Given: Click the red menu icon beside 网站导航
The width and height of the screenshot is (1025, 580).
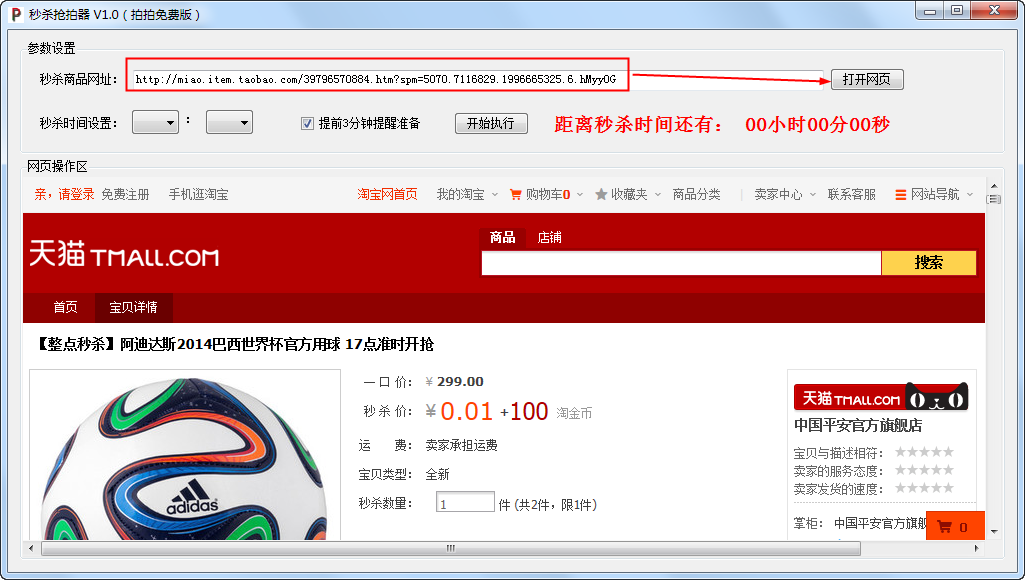Looking at the screenshot, I should click(900, 195).
